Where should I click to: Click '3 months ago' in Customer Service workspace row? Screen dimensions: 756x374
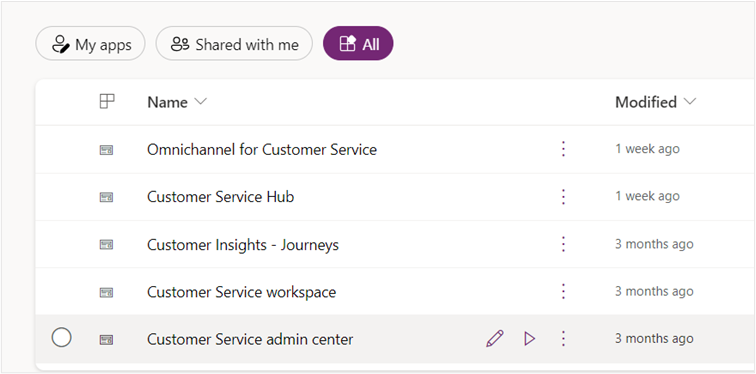tap(654, 291)
